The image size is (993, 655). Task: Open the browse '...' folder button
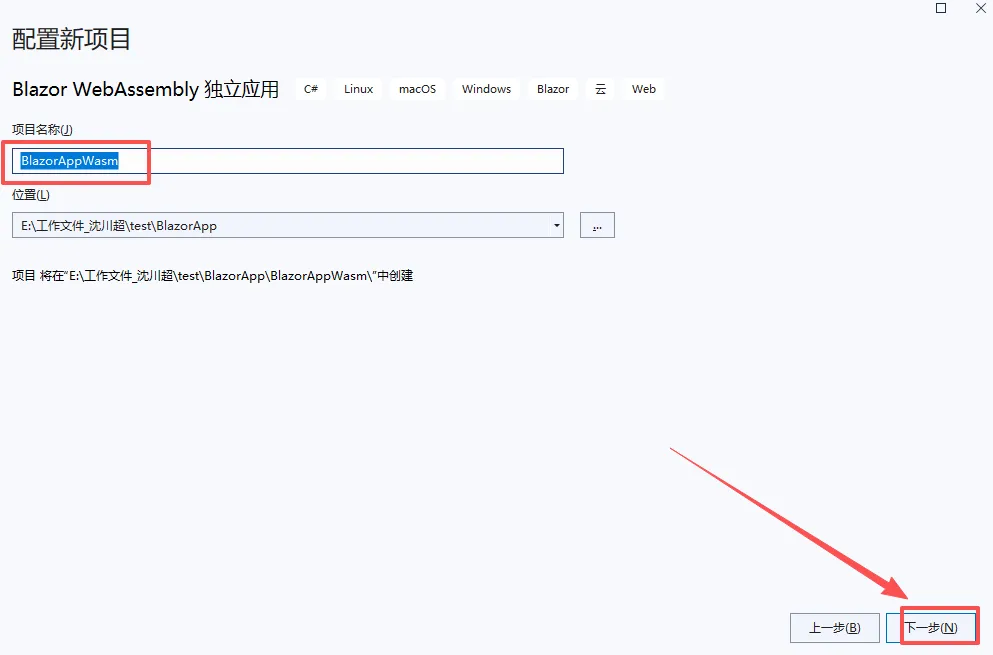click(597, 226)
